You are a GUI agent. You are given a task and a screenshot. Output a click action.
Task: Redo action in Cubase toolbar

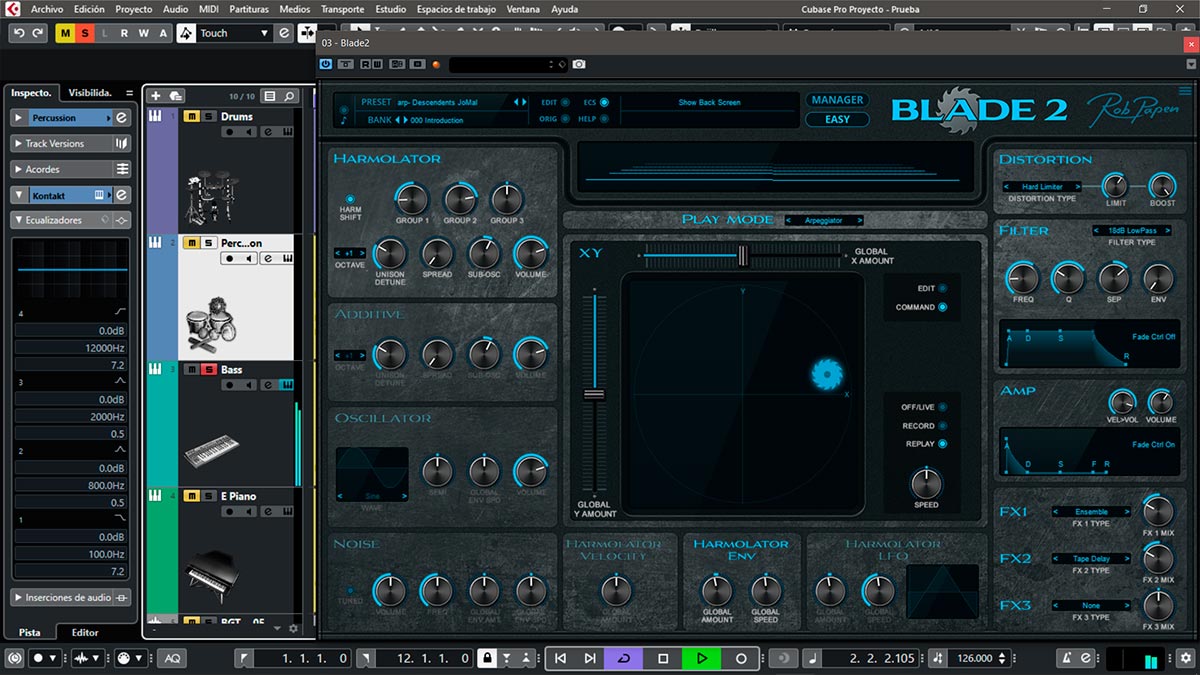pos(37,33)
